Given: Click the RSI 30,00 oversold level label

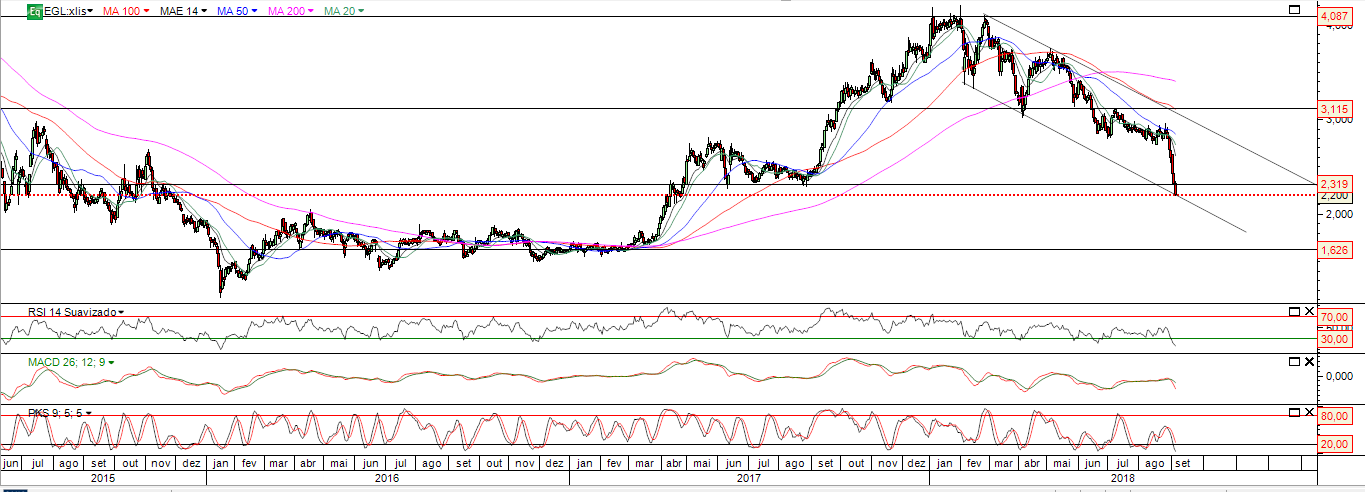Looking at the screenshot, I should [1335, 339].
